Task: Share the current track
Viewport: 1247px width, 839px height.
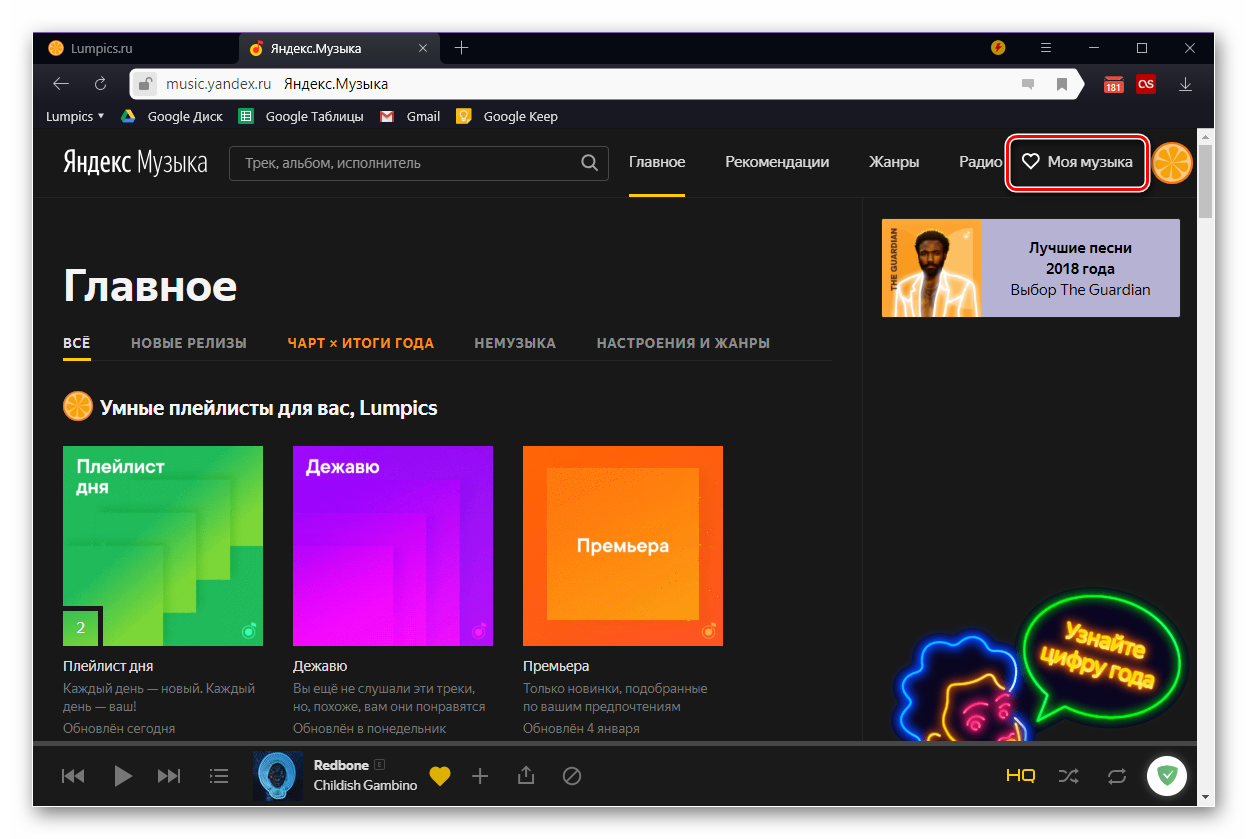Action: pyautogui.click(x=526, y=776)
